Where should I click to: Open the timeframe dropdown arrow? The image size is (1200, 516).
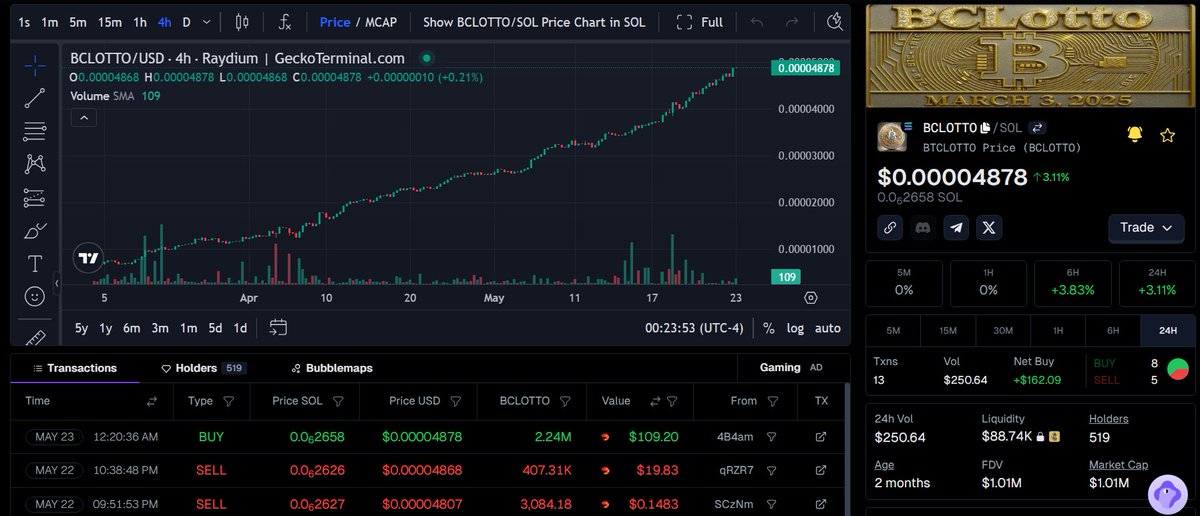(206, 22)
